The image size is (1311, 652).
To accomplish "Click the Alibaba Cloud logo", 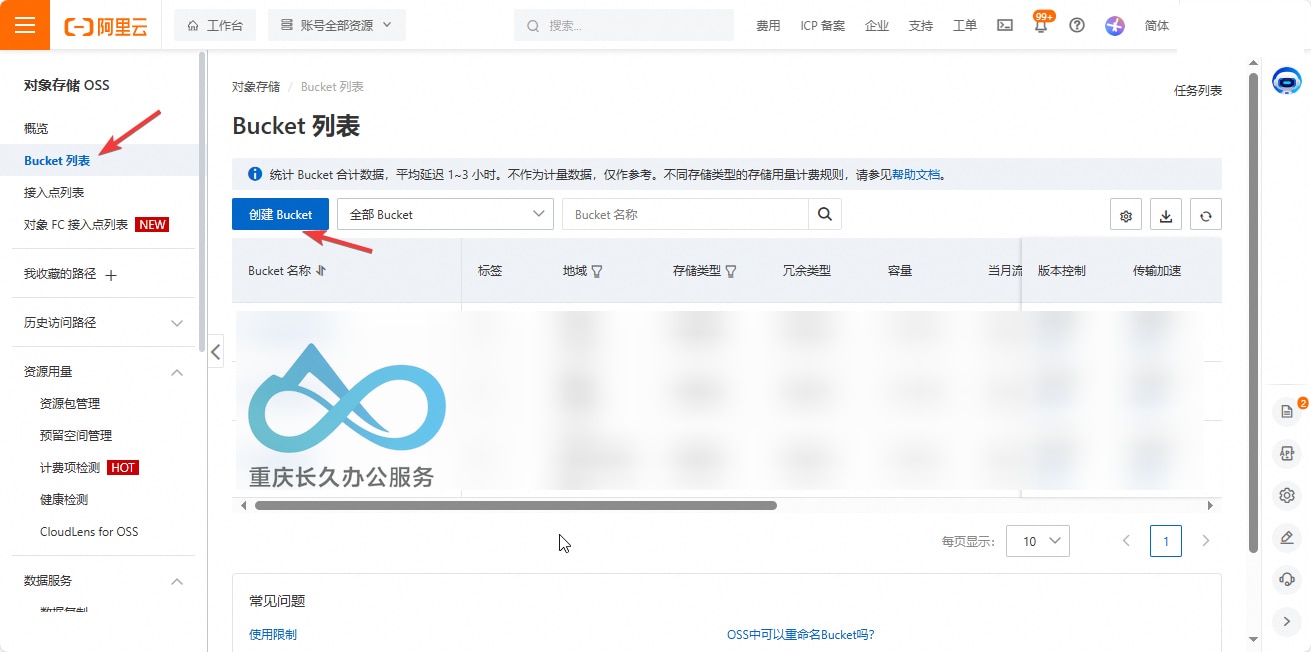I will [105, 26].
